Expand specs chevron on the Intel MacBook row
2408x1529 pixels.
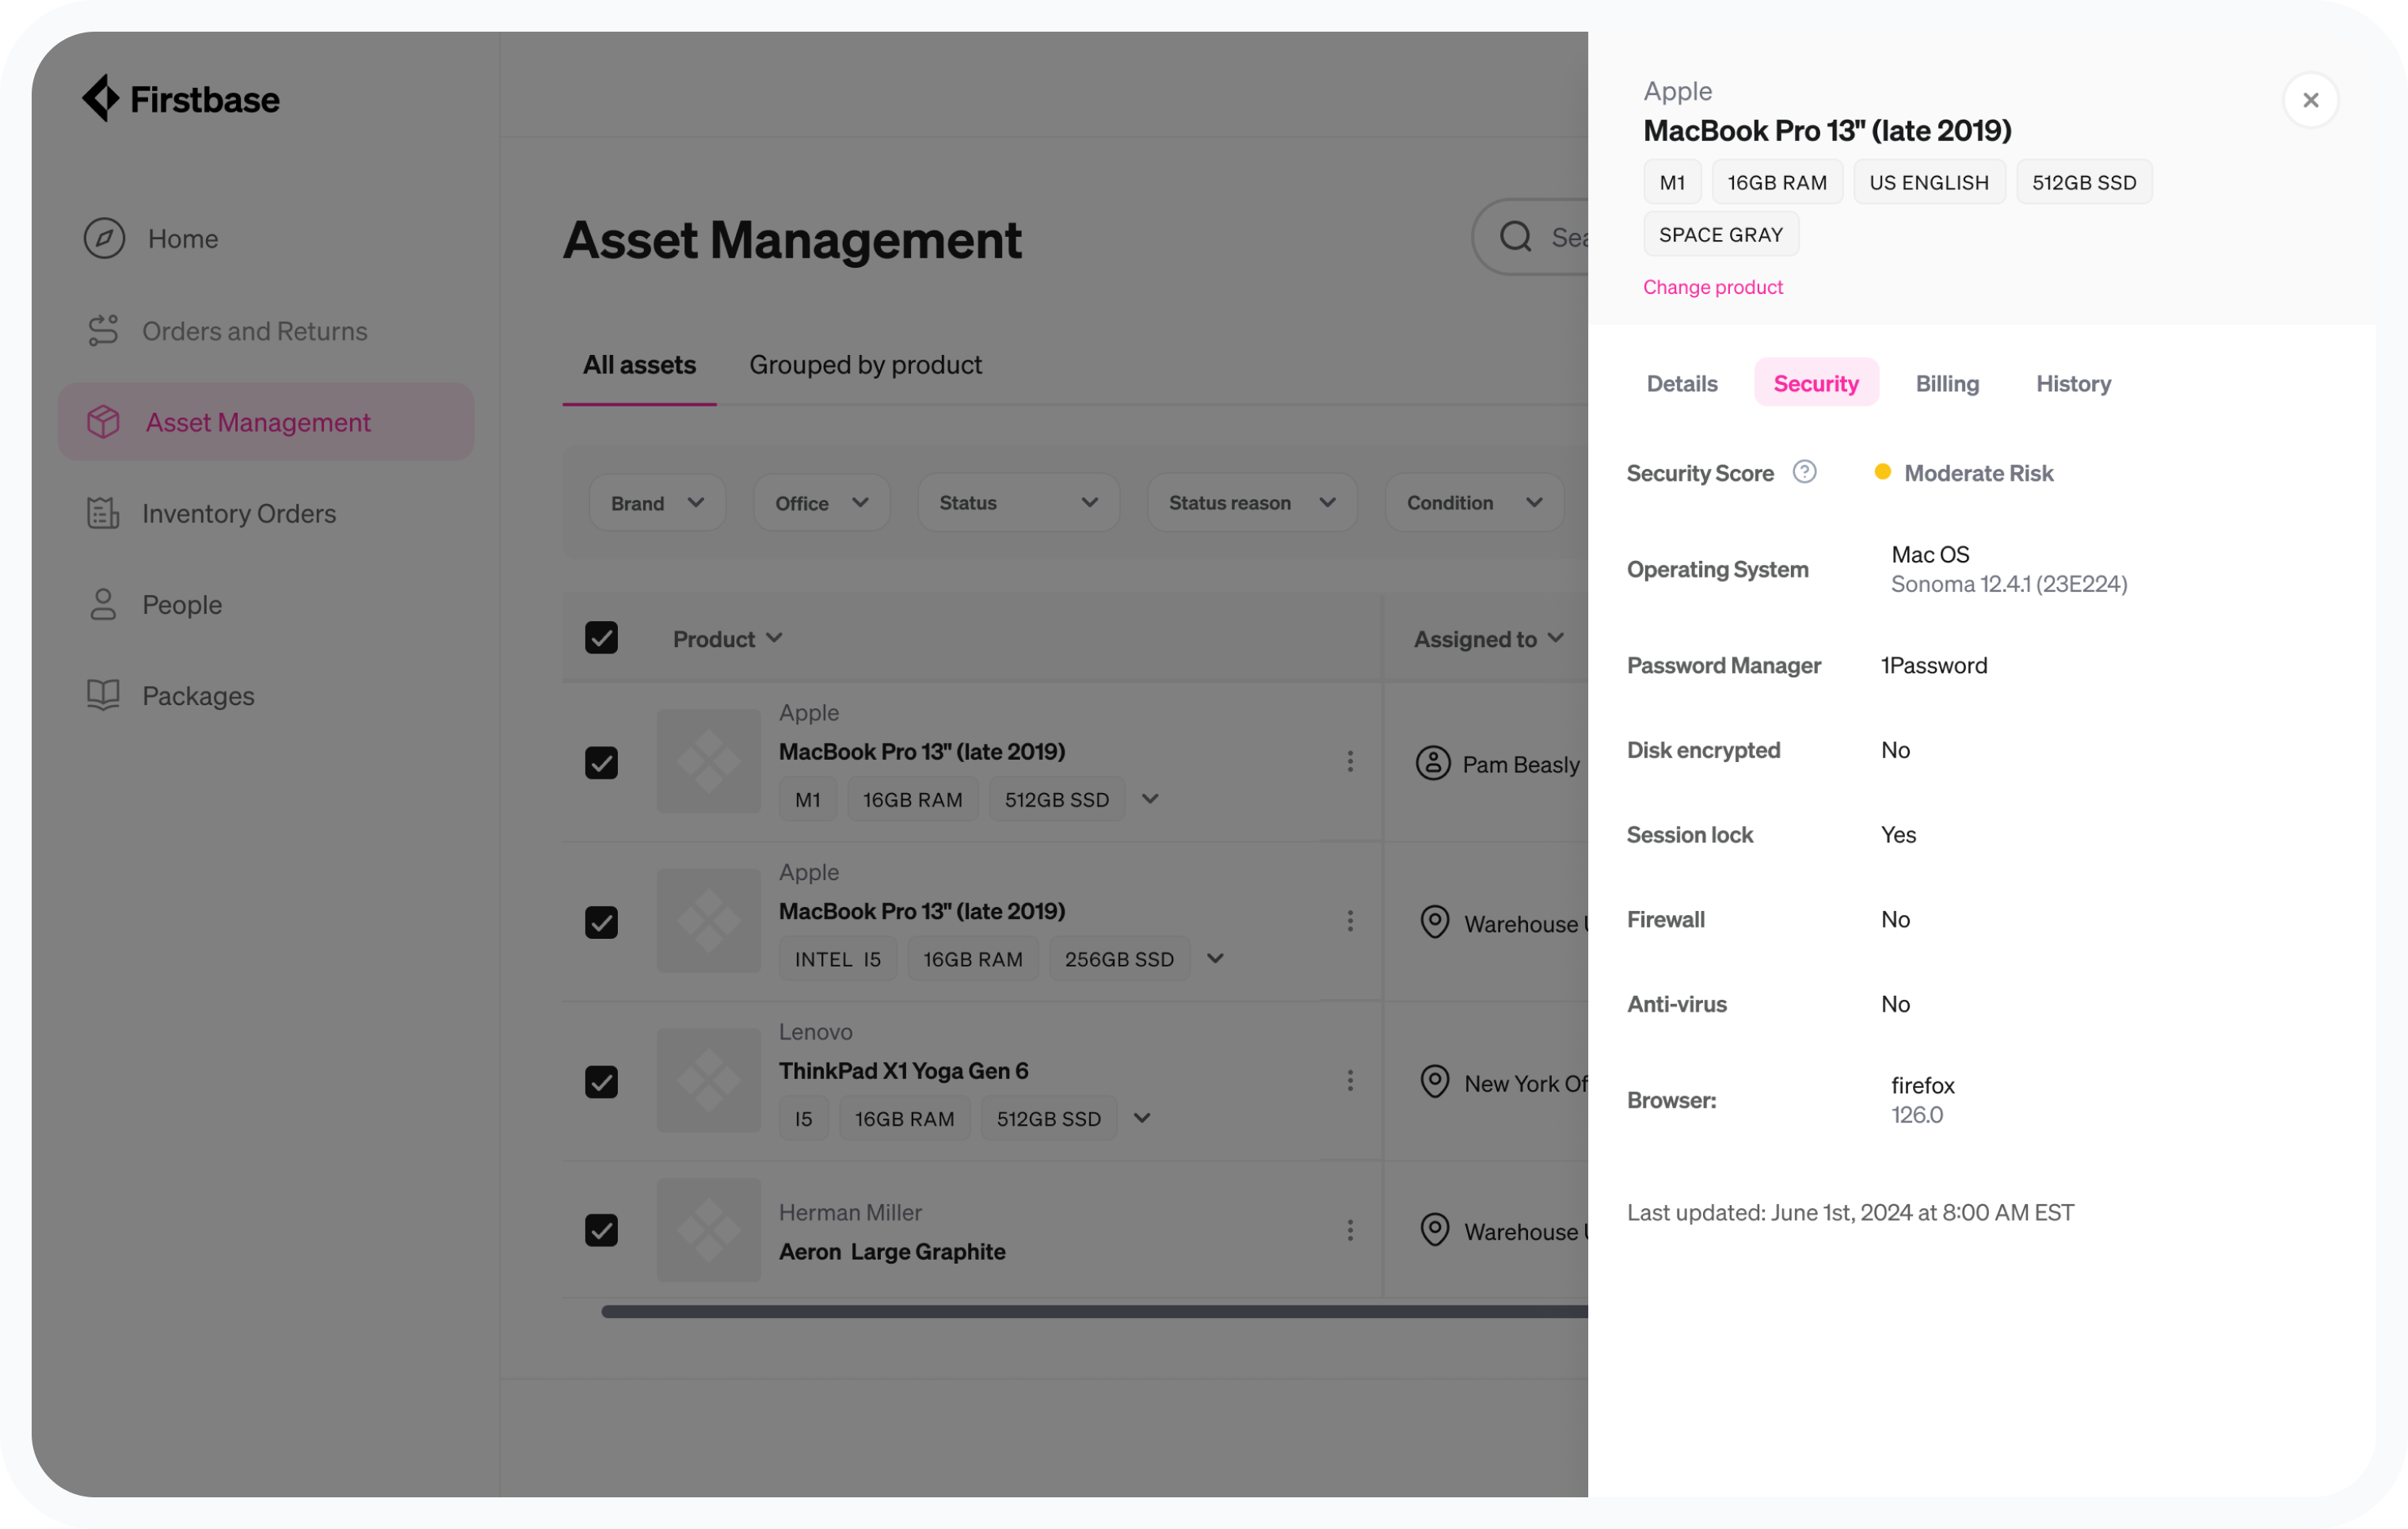1214,958
